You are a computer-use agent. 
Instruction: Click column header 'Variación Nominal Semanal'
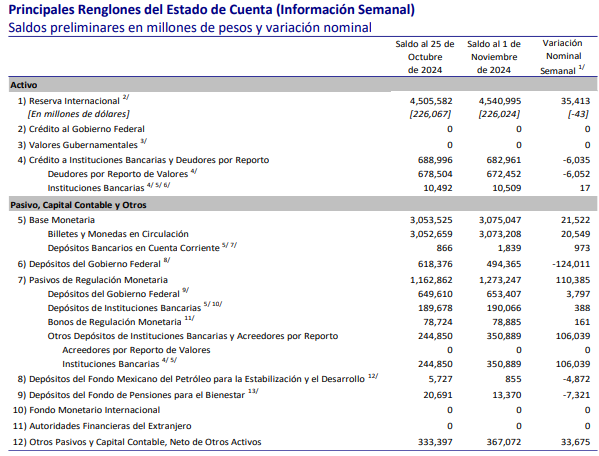coord(563,57)
